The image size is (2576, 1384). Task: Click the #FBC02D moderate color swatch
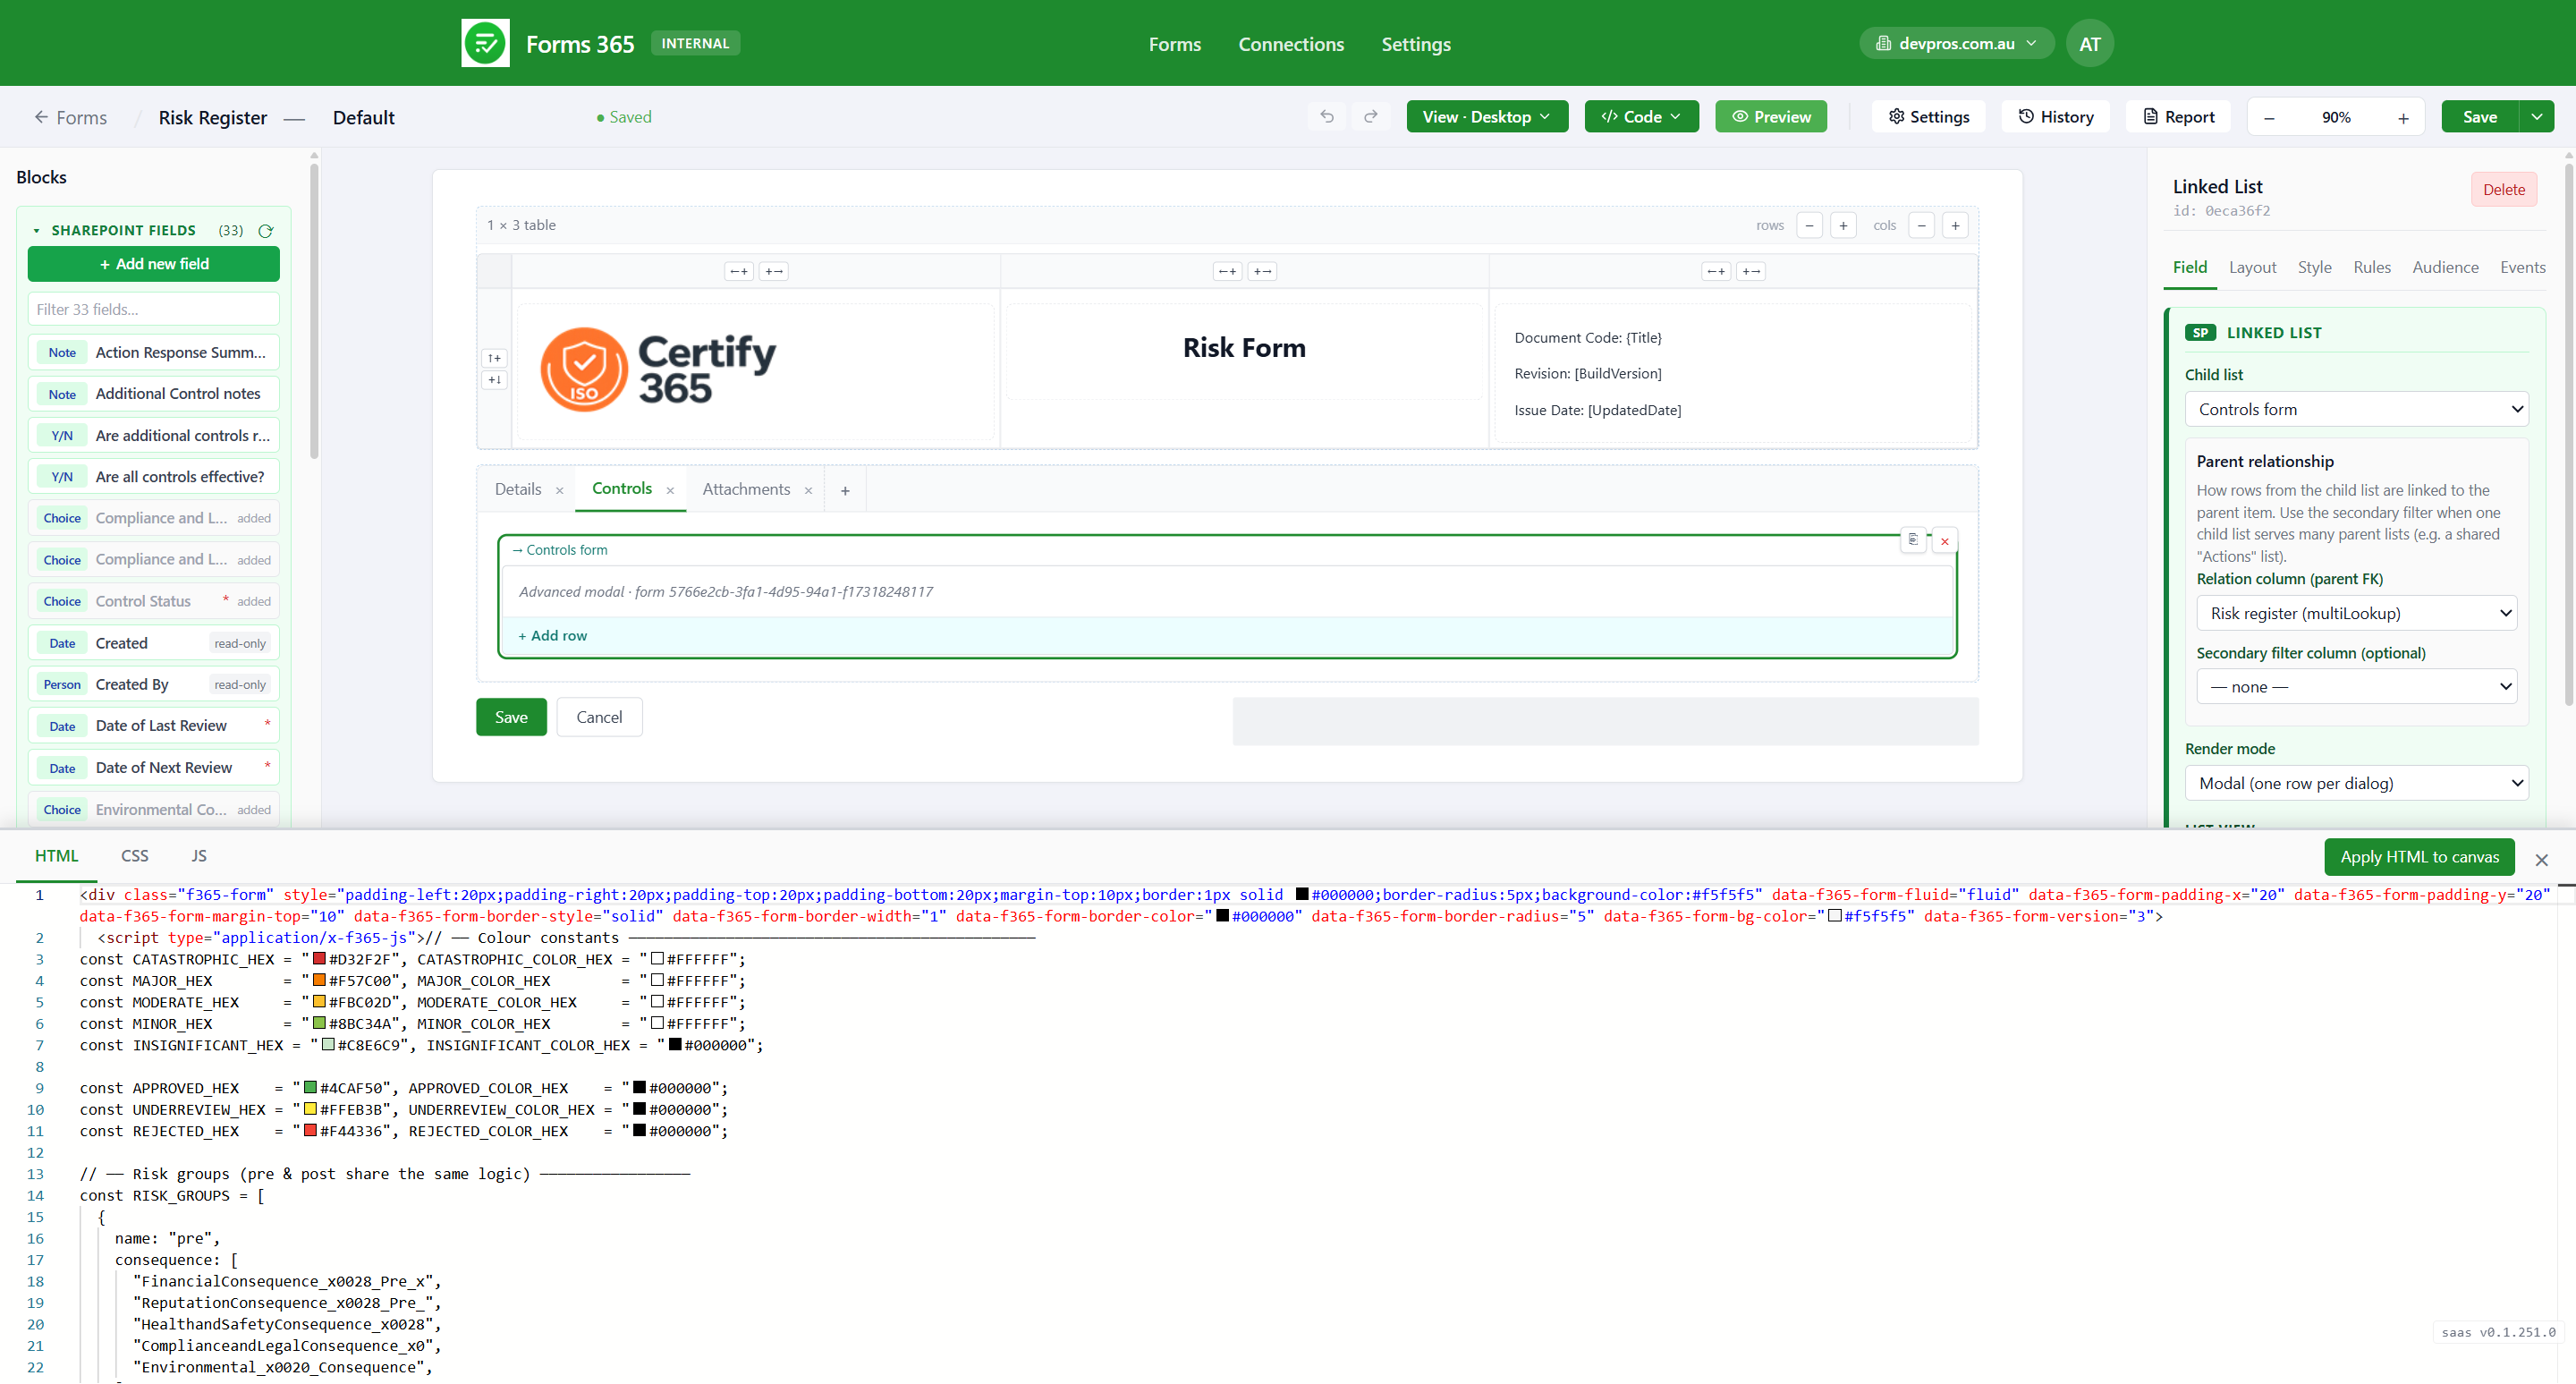(x=319, y=1002)
